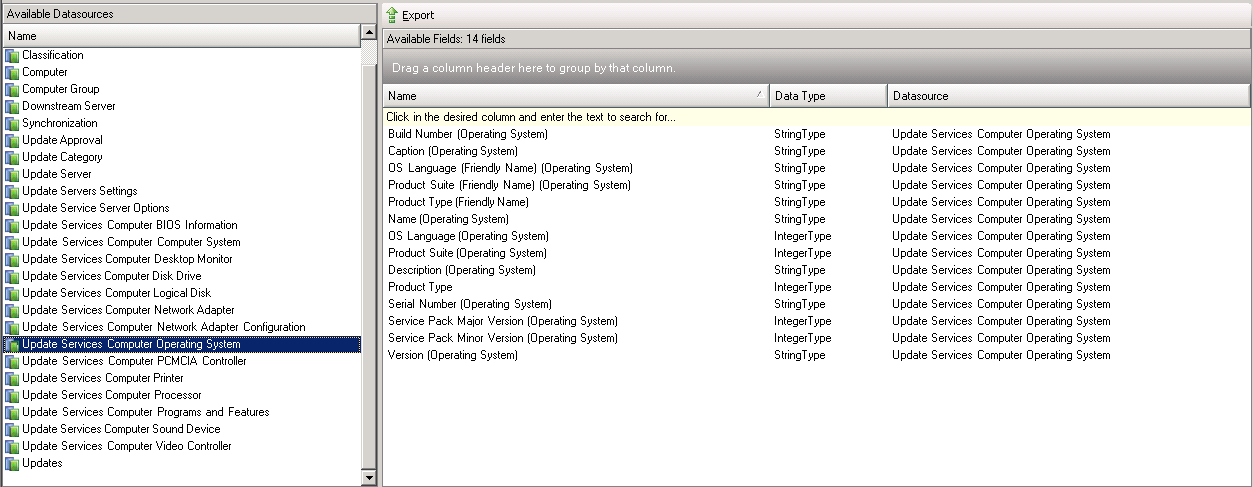The width and height of the screenshot is (1253, 487).
Task: Click the Downstream Server datasource icon
Action: [x=12, y=107]
